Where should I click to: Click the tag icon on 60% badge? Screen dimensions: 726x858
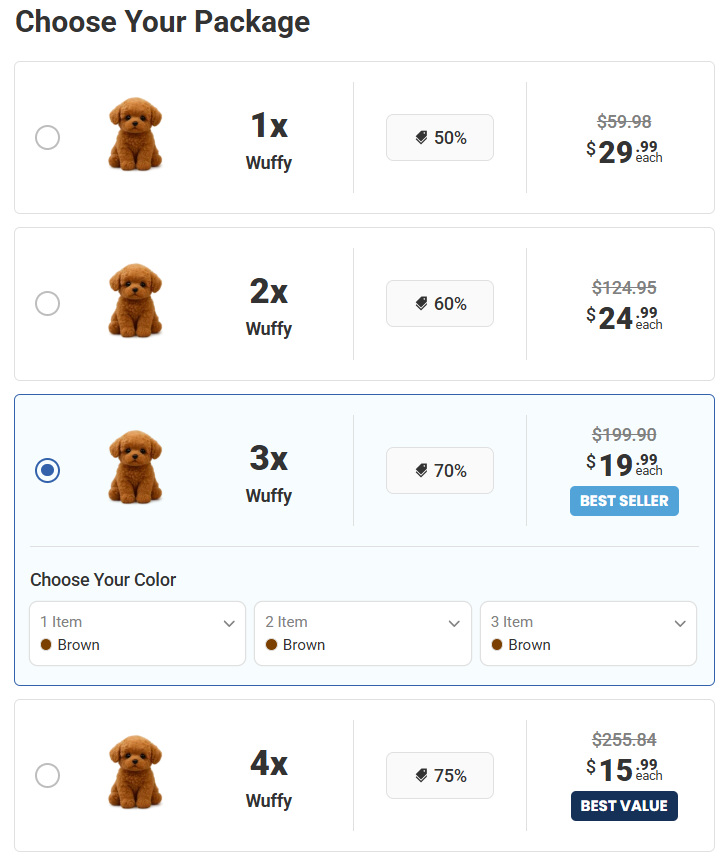[x=422, y=304]
